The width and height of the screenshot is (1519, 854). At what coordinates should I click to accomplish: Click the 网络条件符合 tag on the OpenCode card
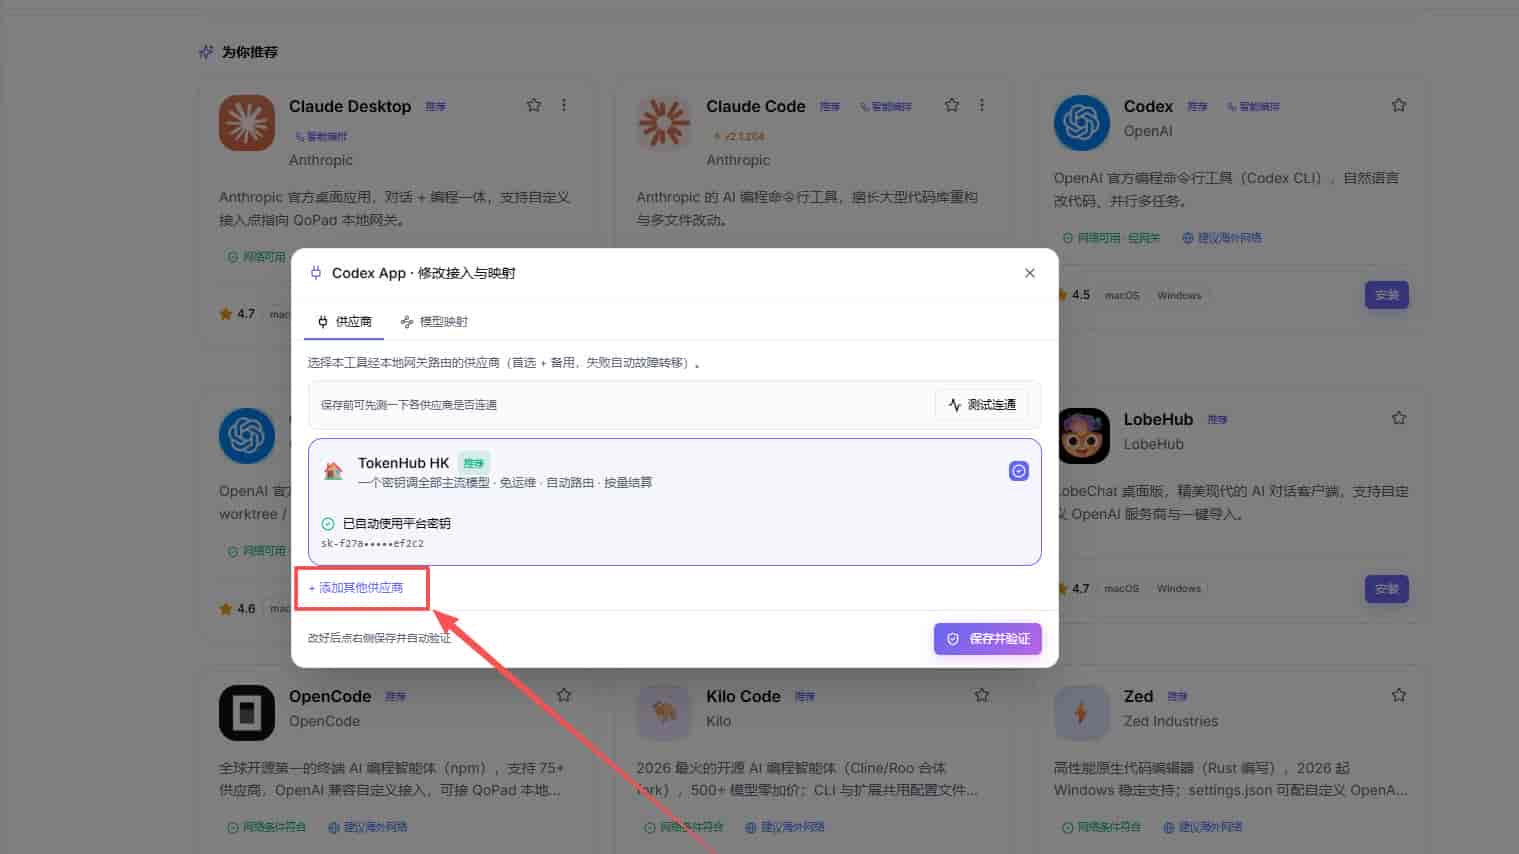coord(266,827)
